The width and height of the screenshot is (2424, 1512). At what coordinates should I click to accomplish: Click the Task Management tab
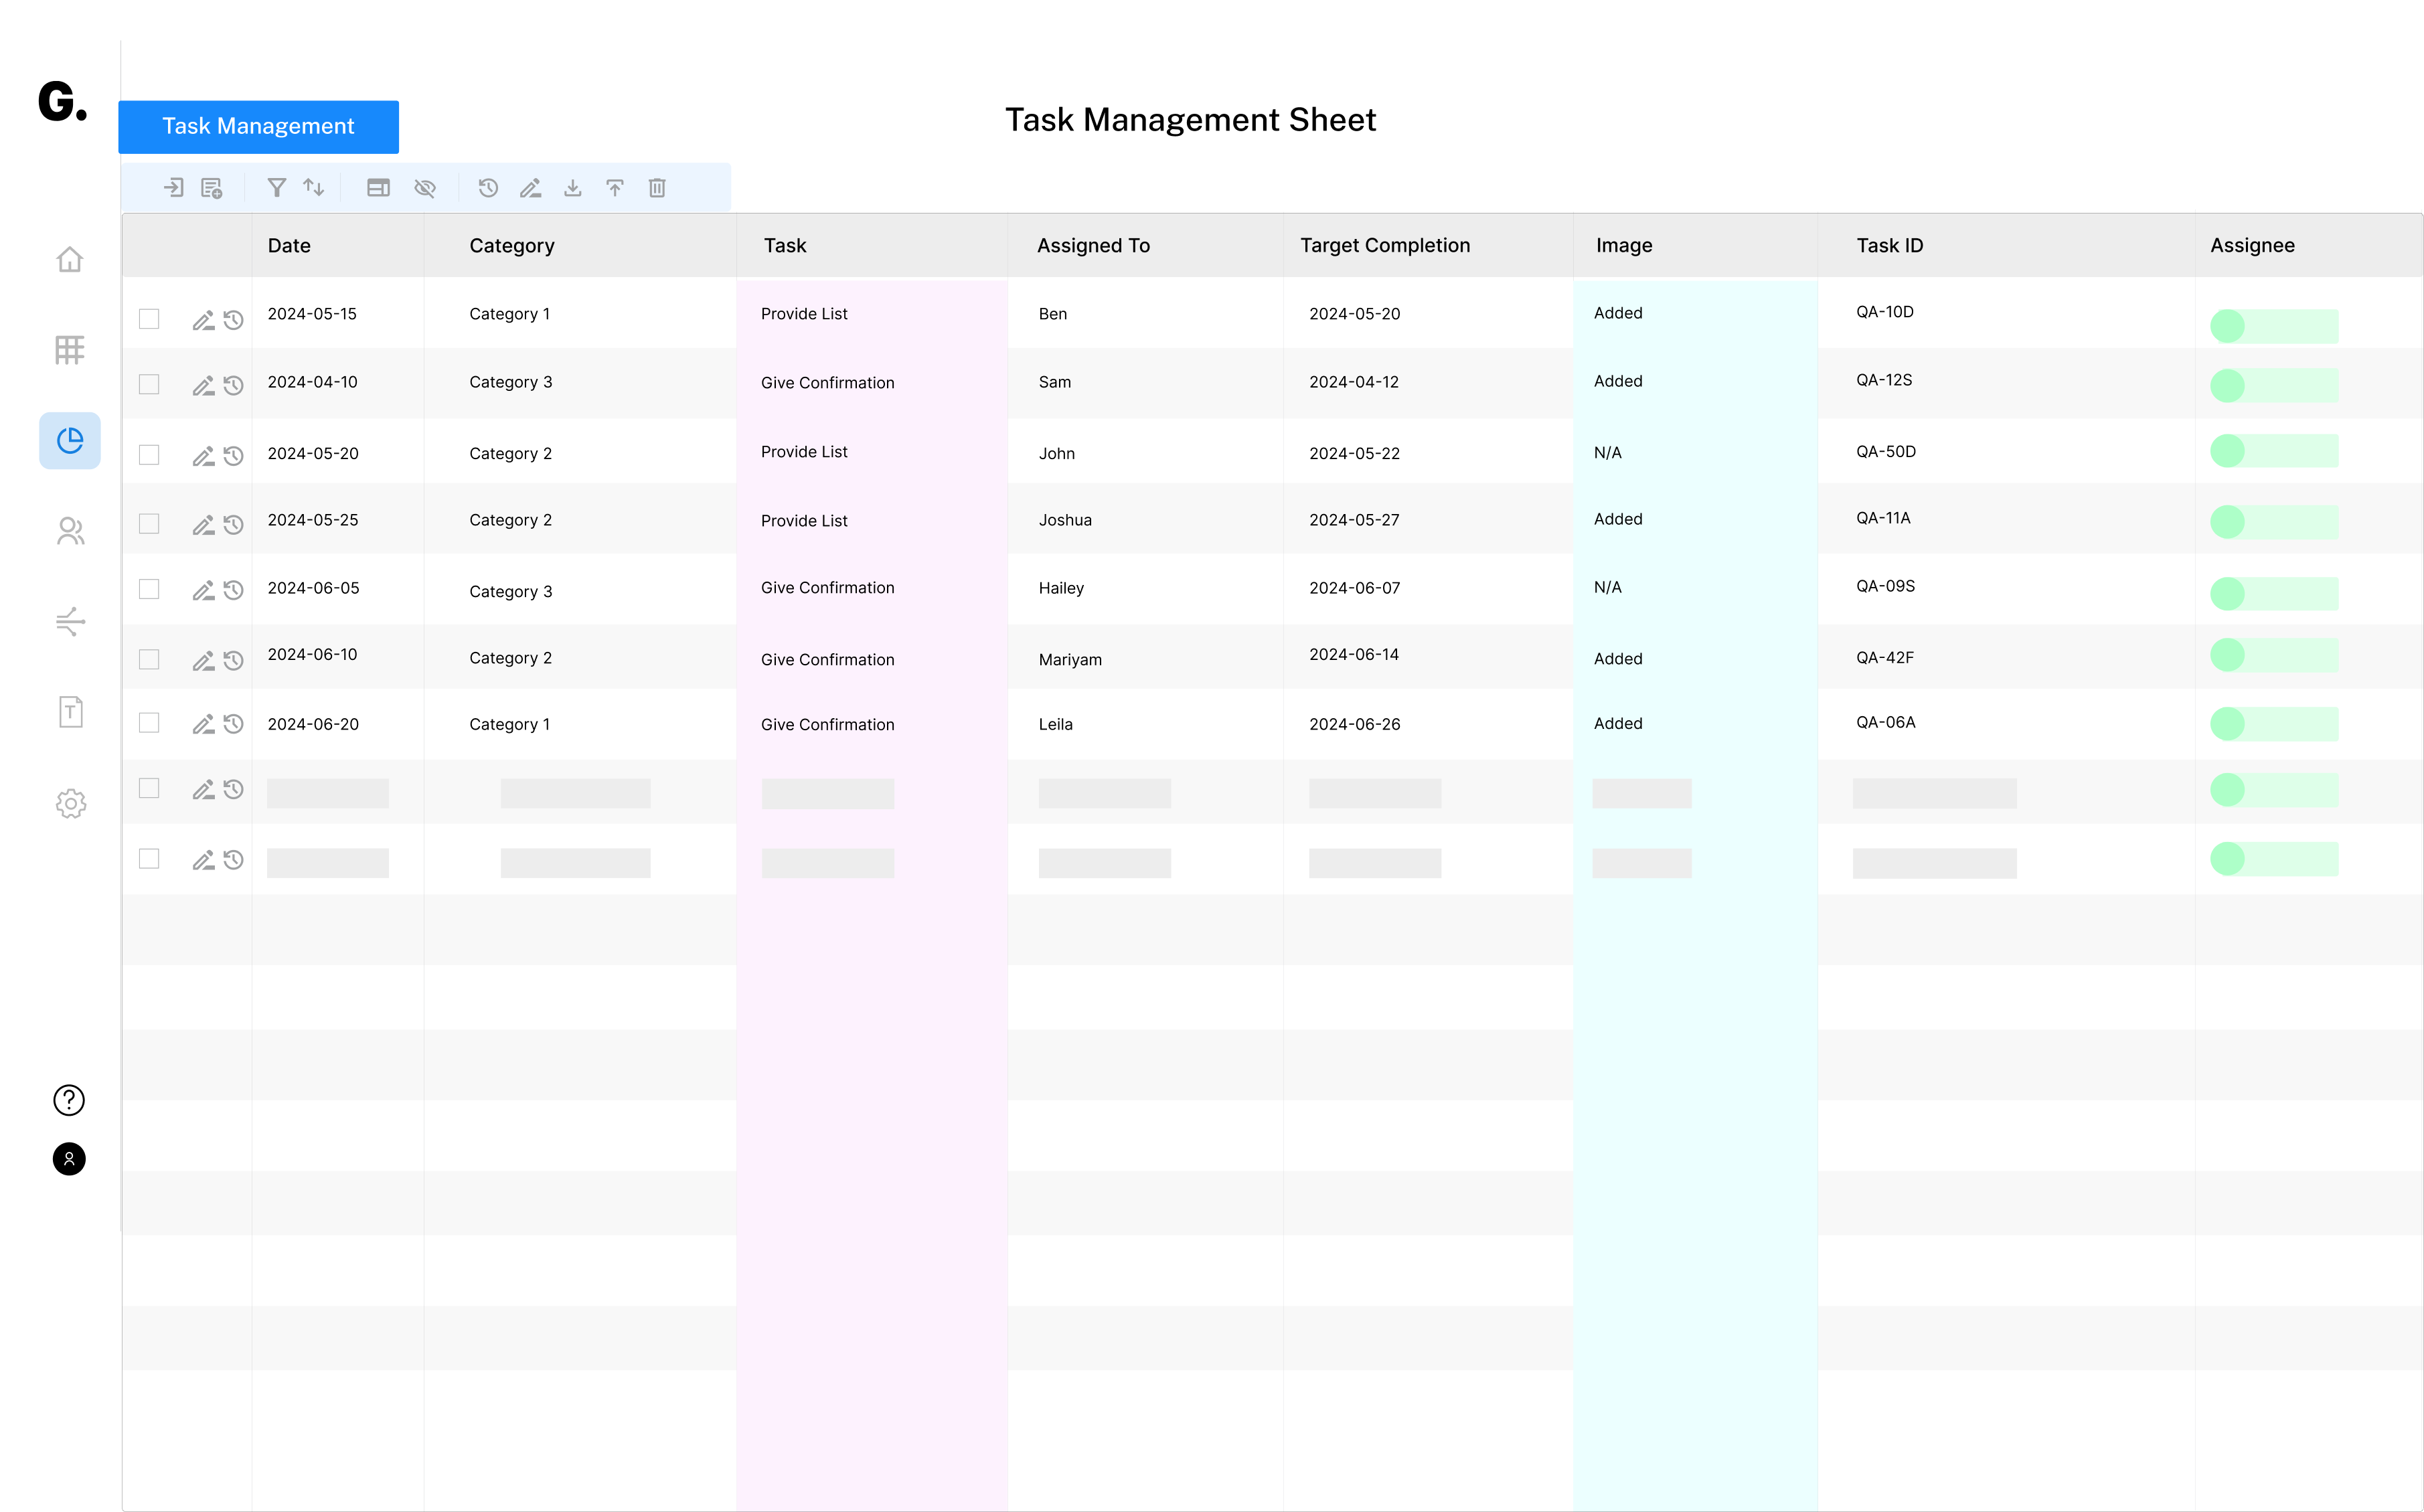259,127
